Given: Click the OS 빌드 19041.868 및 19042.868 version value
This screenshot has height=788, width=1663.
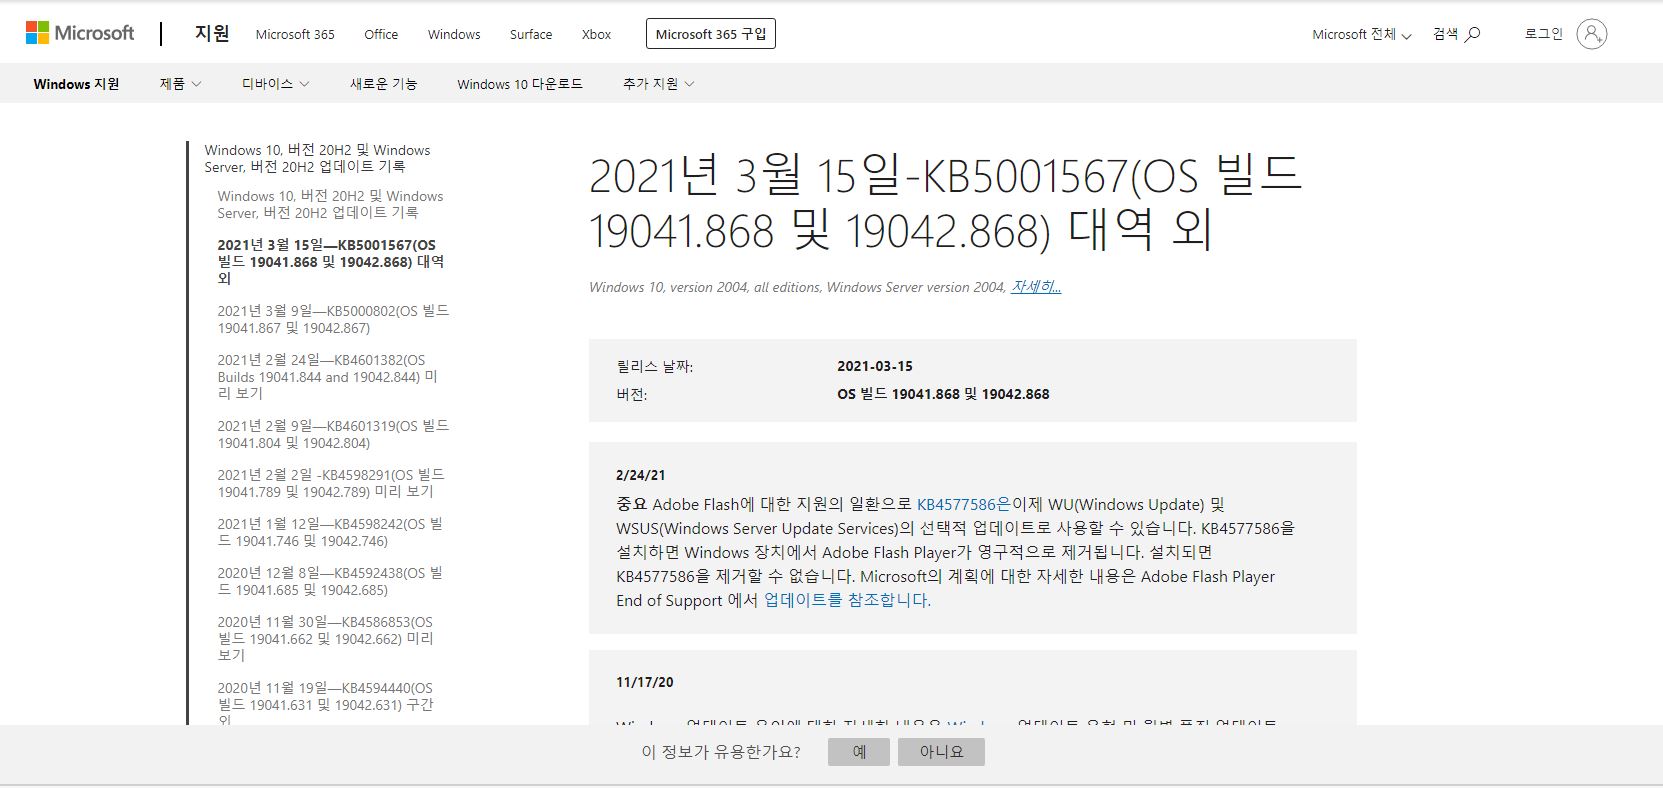Looking at the screenshot, I should click(943, 394).
